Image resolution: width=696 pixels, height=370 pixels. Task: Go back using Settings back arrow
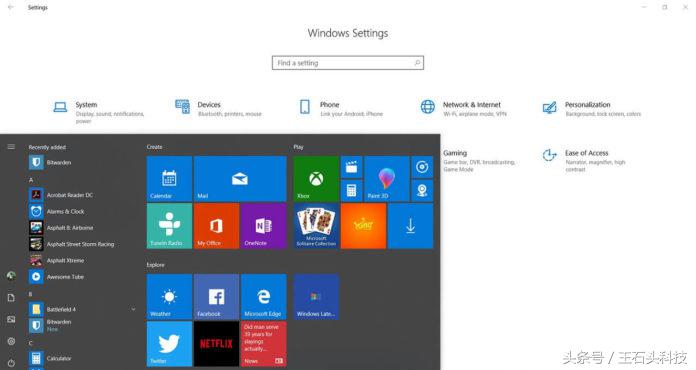pos(11,7)
